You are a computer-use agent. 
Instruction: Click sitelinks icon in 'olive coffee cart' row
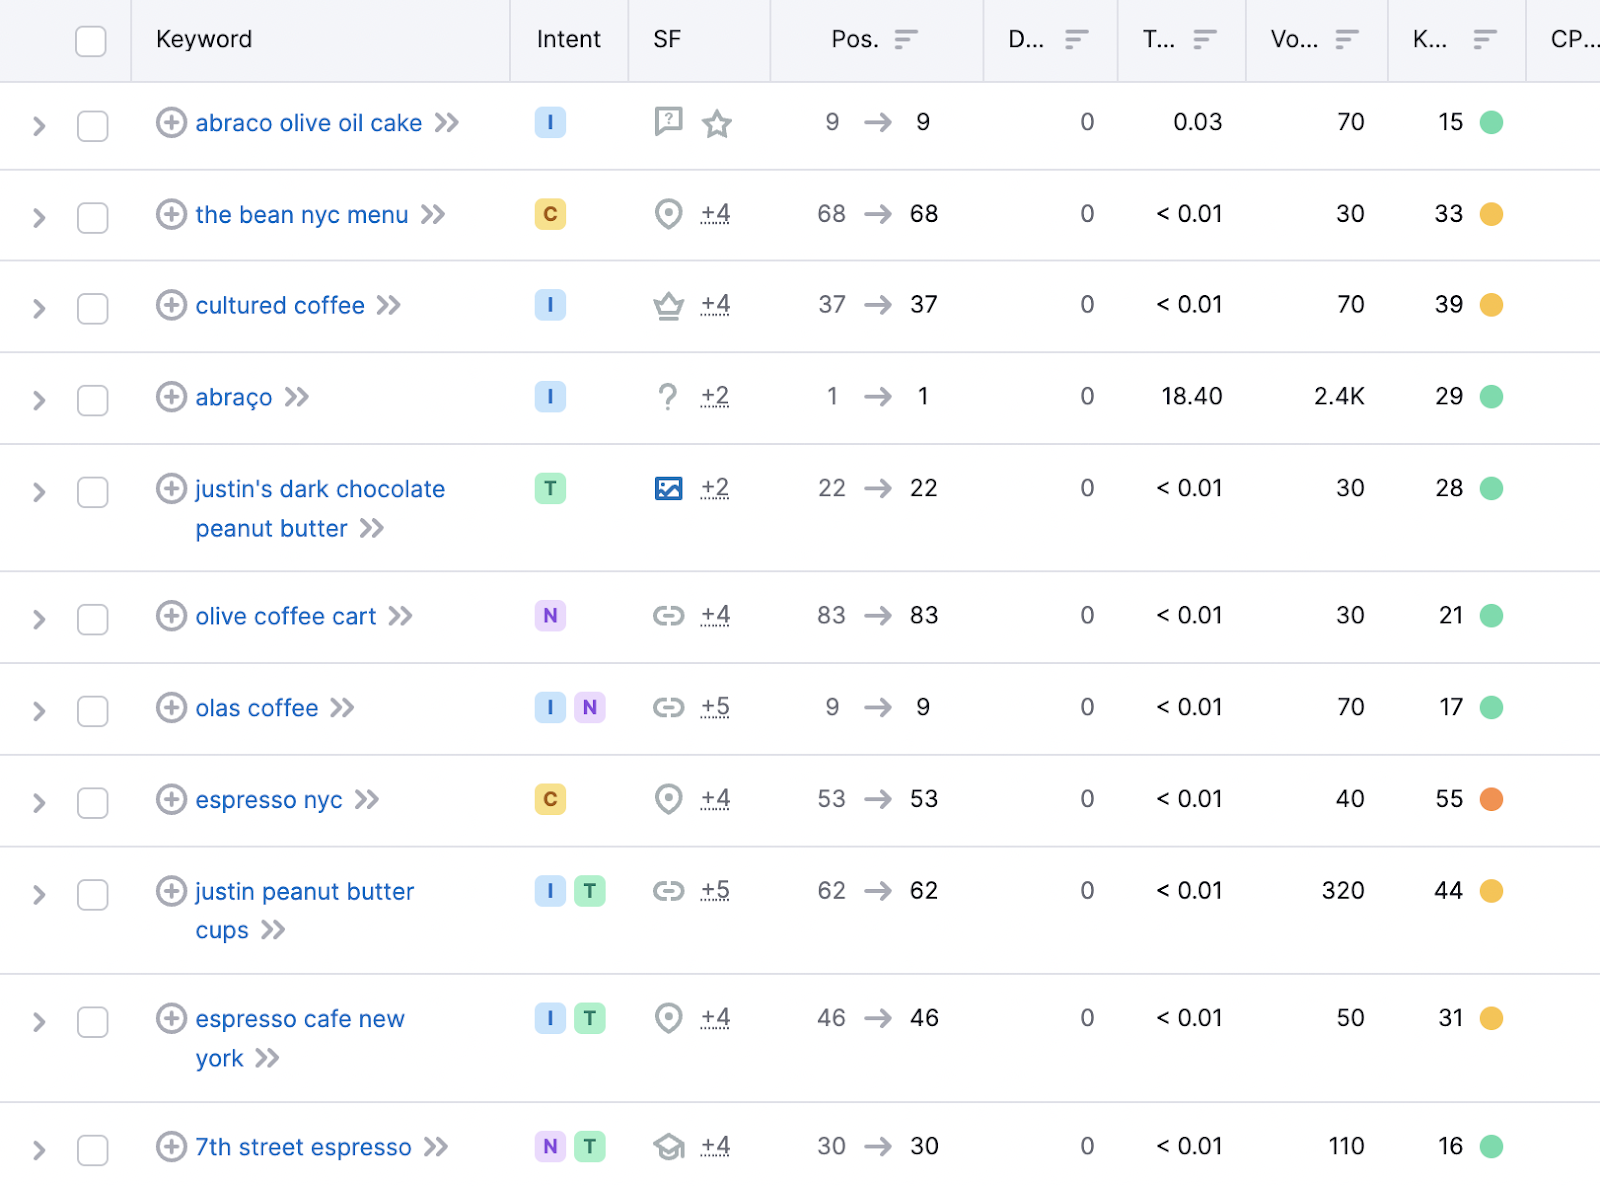tap(668, 616)
